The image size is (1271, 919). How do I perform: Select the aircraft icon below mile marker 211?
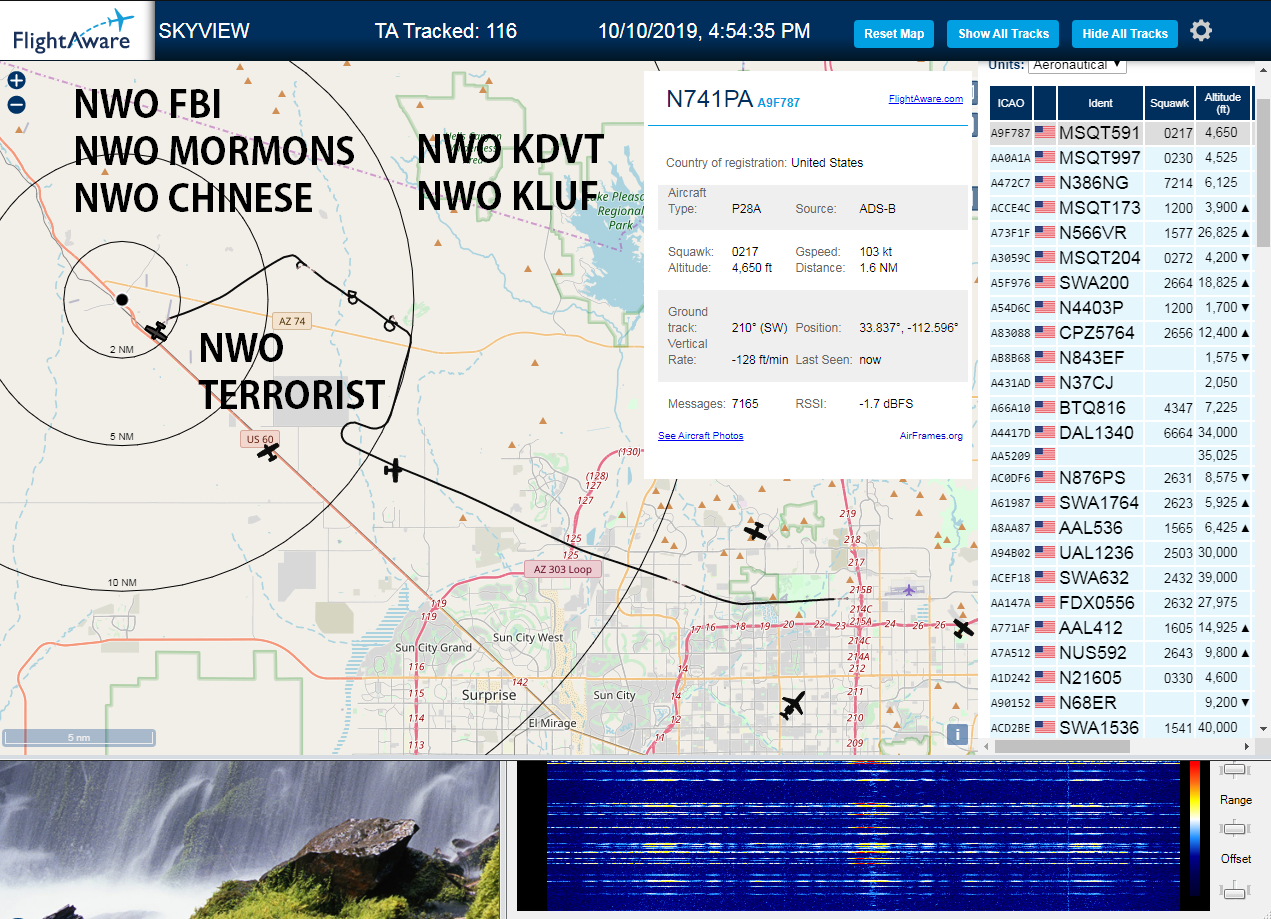tap(793, 705)
